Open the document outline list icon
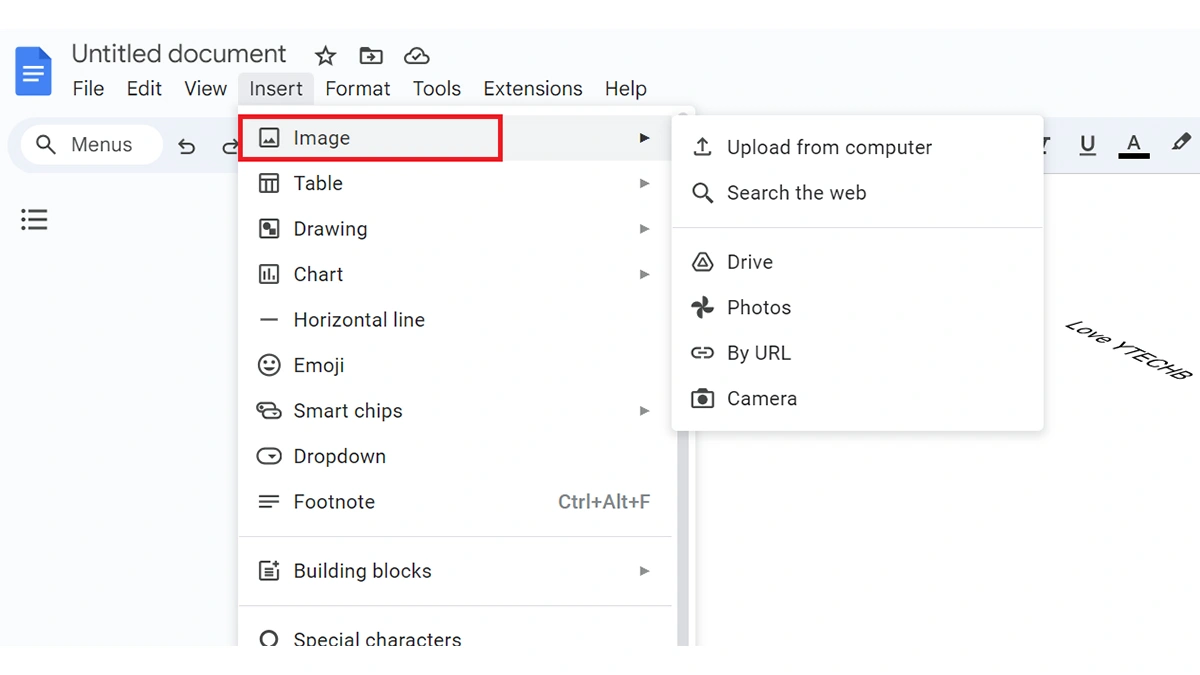 click(35, 219)
